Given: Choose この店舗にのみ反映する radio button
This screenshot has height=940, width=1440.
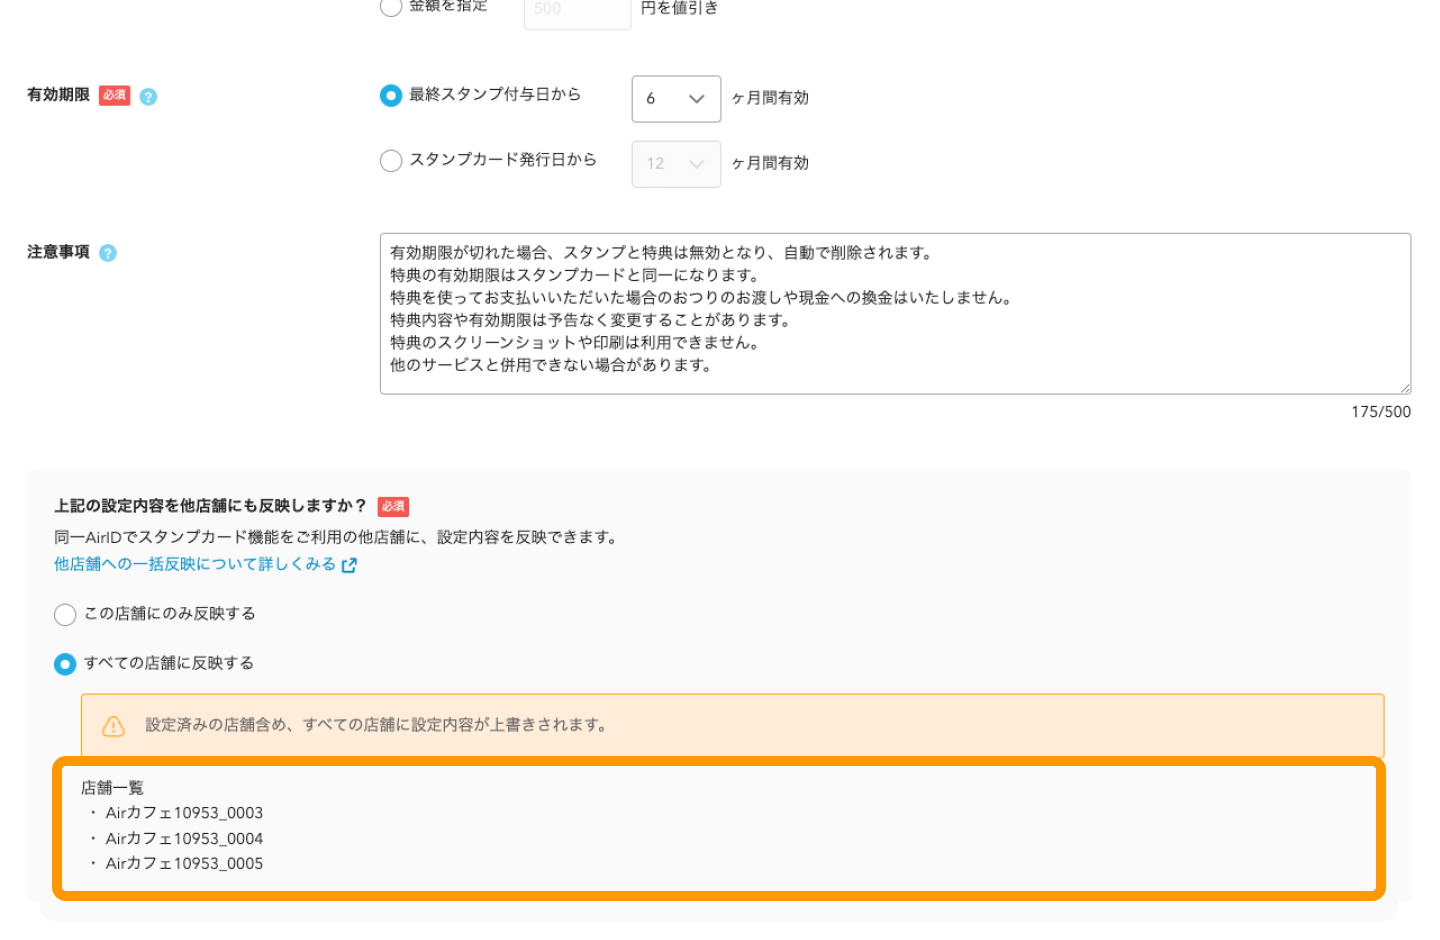Looking at the screenshot, I should (x=65, y=614).
